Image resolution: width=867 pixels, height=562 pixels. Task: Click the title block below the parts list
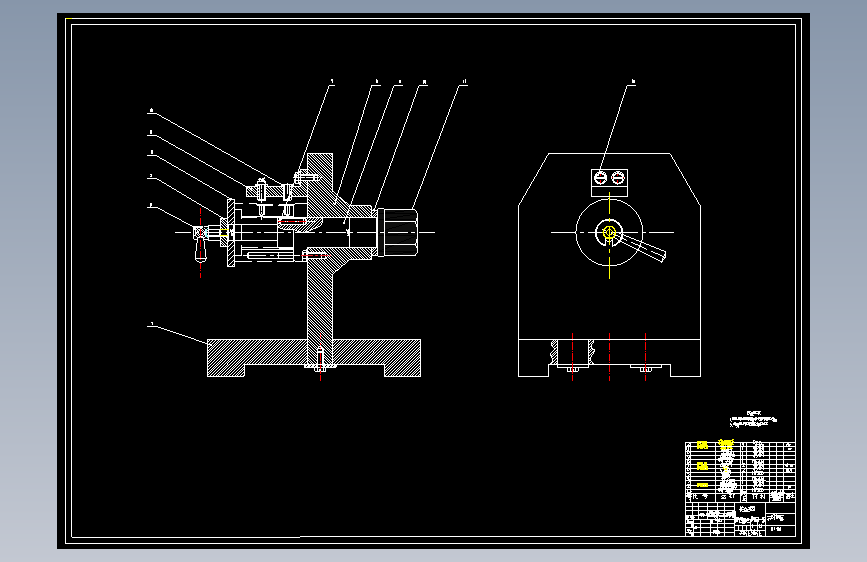[x=740, y=519]
